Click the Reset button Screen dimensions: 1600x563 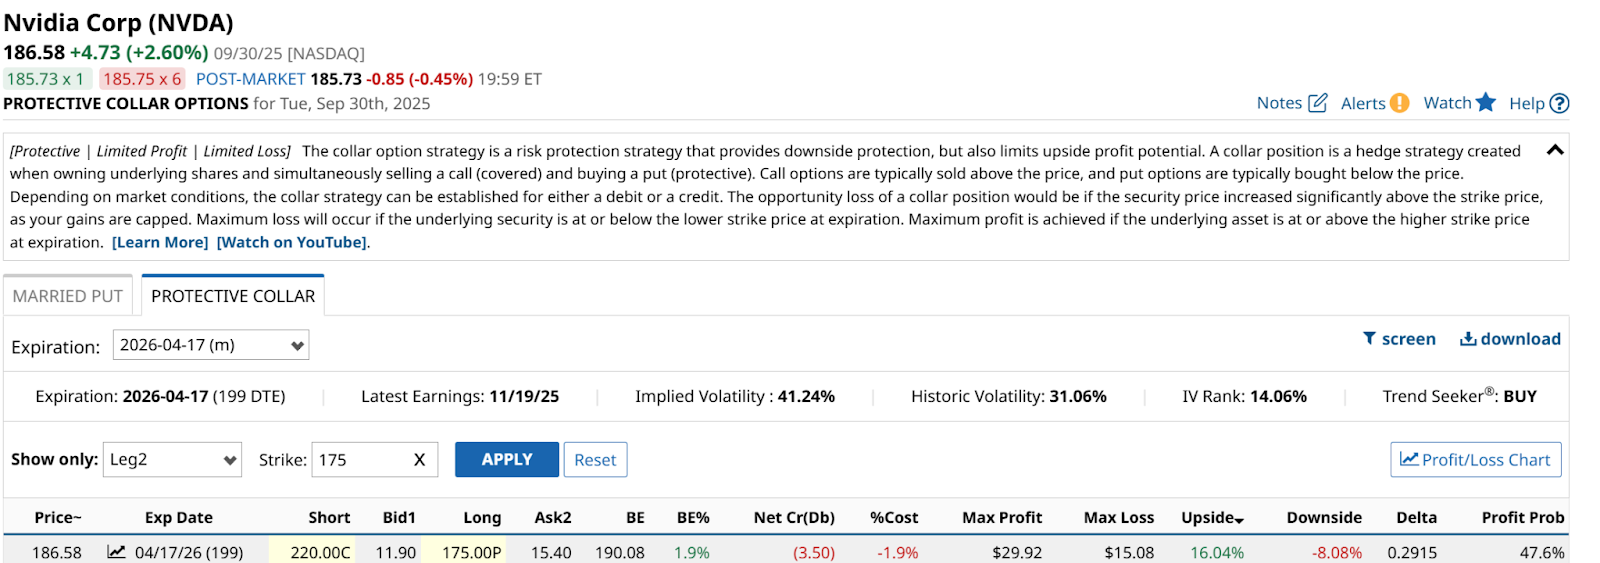(x=595, y=460)
